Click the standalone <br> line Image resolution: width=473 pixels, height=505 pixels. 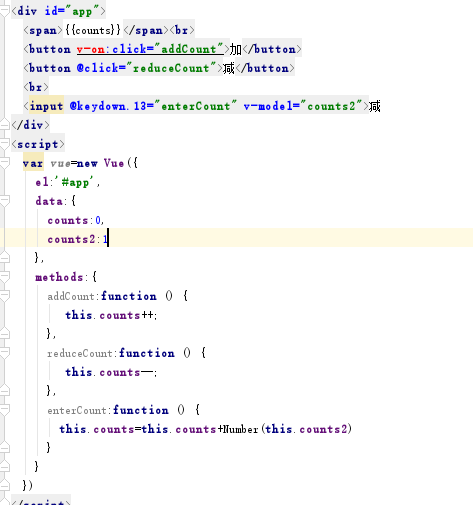point(36,87)
